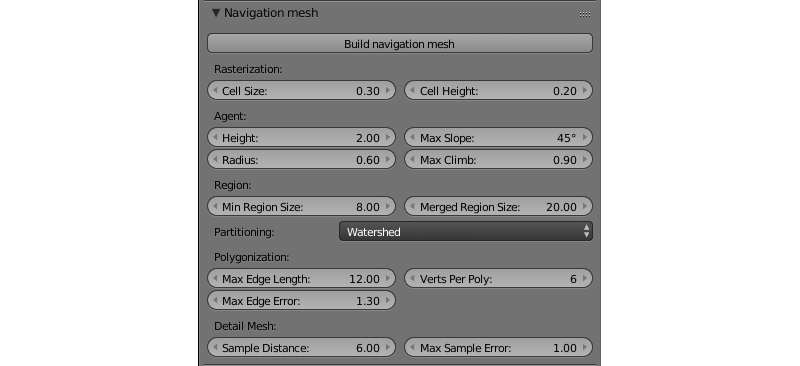The width and height of the screenshot is (800, 366).
Task: Click Build navigation mesh button
Action: (399, 43)
